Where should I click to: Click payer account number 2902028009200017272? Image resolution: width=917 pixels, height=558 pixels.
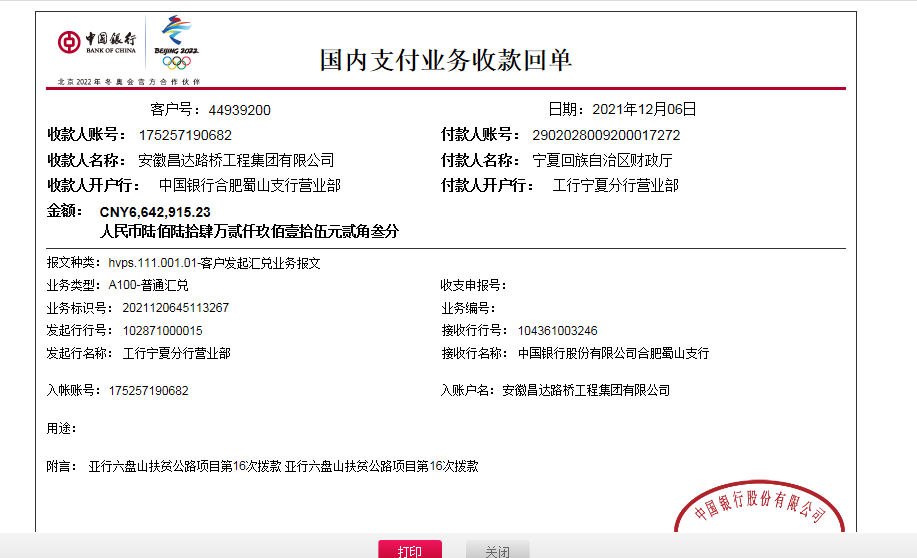click(x=606, y=135)
